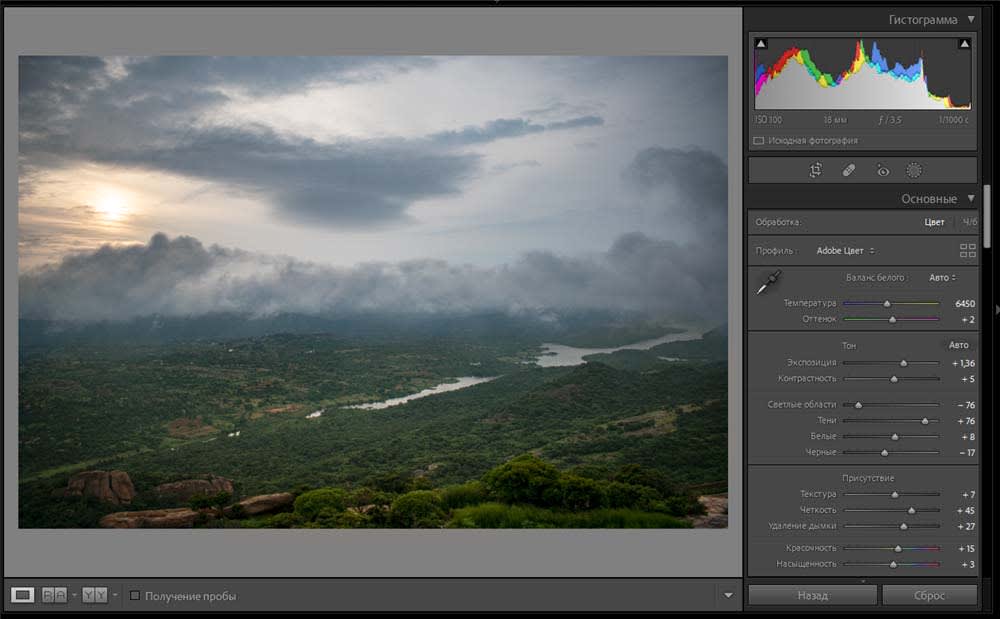Open dropdown arrow next to R|A icon
Screen dimensions: 1000x619
[74, 595]
